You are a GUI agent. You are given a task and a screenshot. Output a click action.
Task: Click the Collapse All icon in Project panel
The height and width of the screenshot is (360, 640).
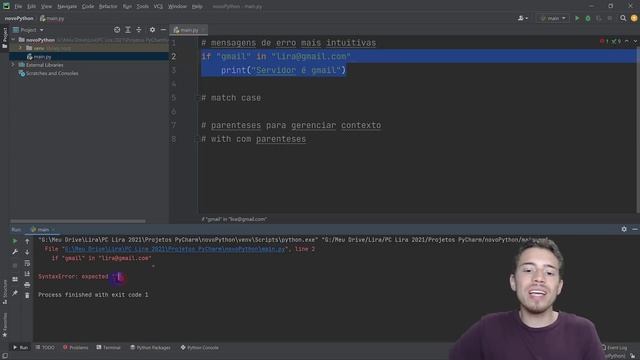(x=139, y=30)
